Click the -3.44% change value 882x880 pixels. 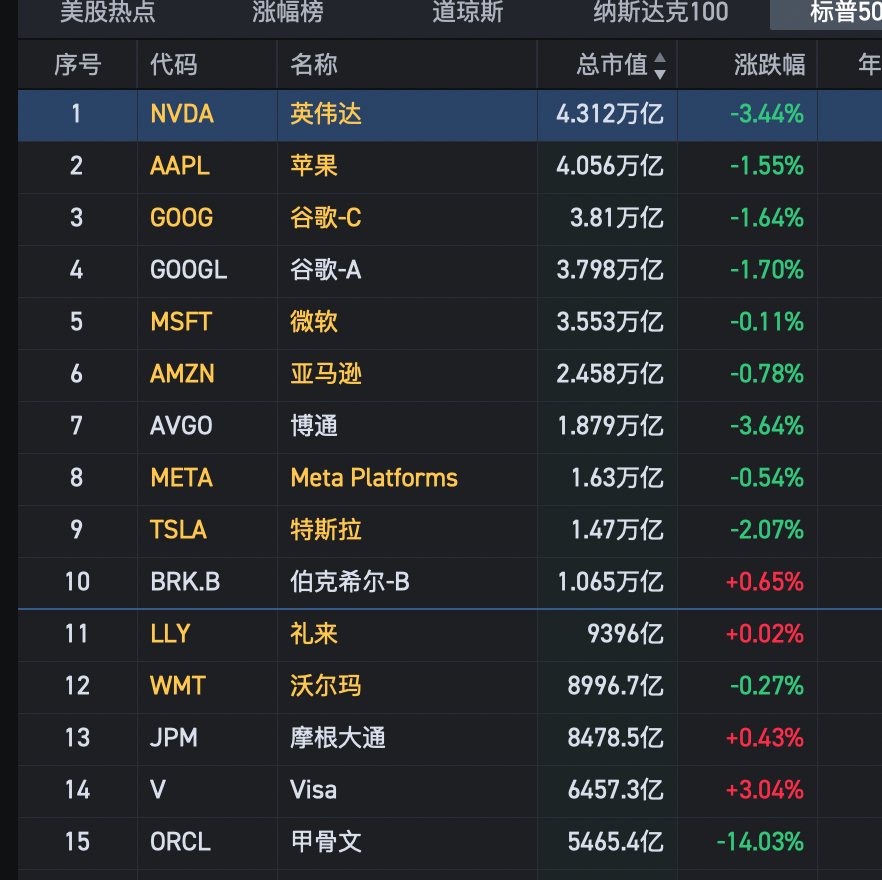point(767,114)
